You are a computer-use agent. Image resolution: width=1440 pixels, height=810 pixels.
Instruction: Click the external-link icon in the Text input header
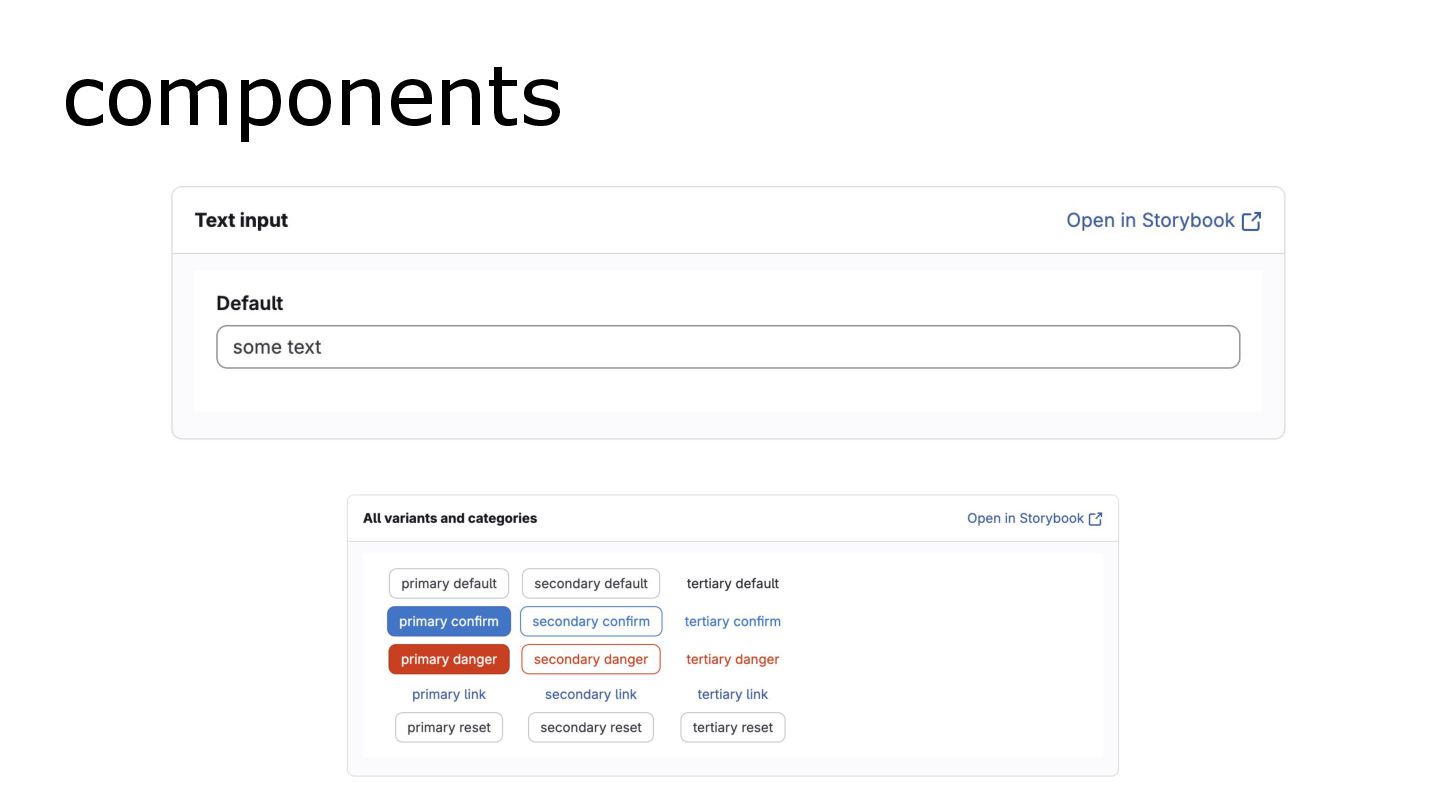coord(1251,221)
